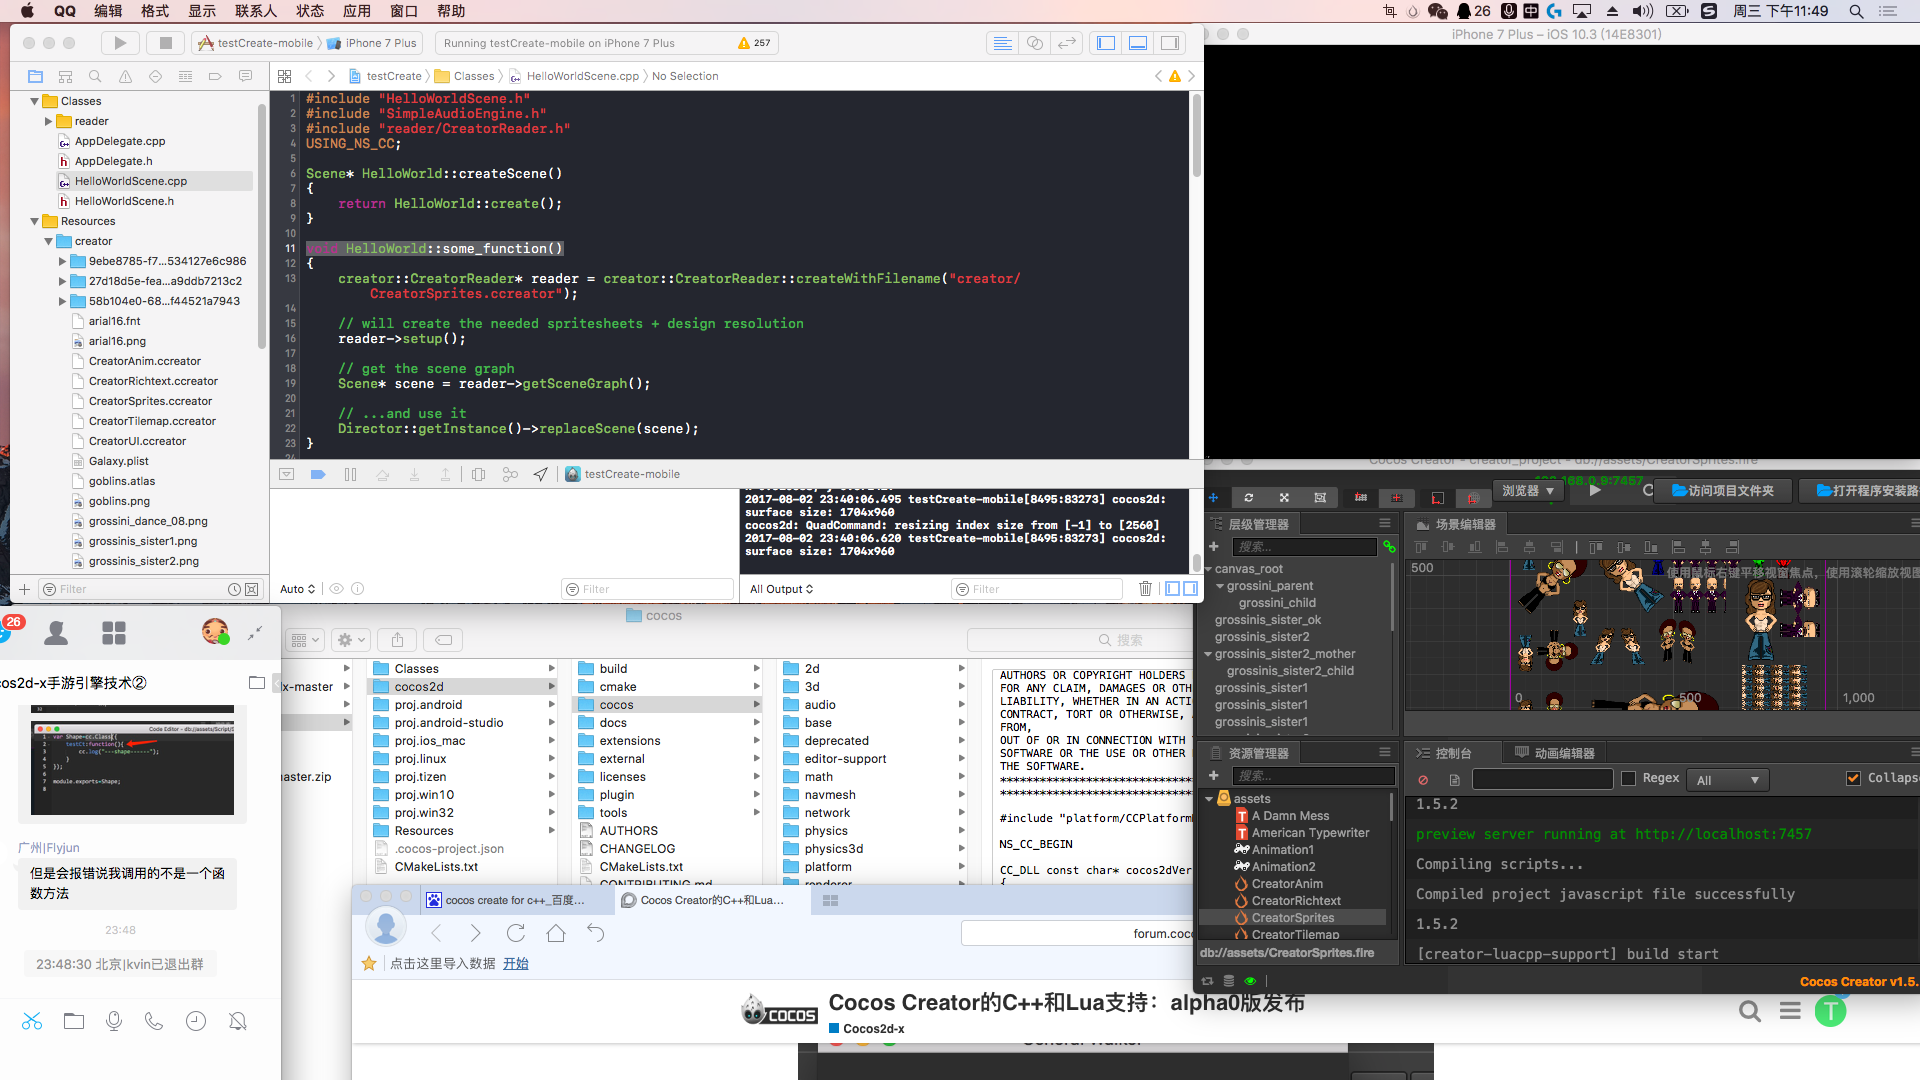Select the Move tool in Cocos Creator toolbar
1920x1080 pixels.
pyautogui.click(x=1214, y=496)
